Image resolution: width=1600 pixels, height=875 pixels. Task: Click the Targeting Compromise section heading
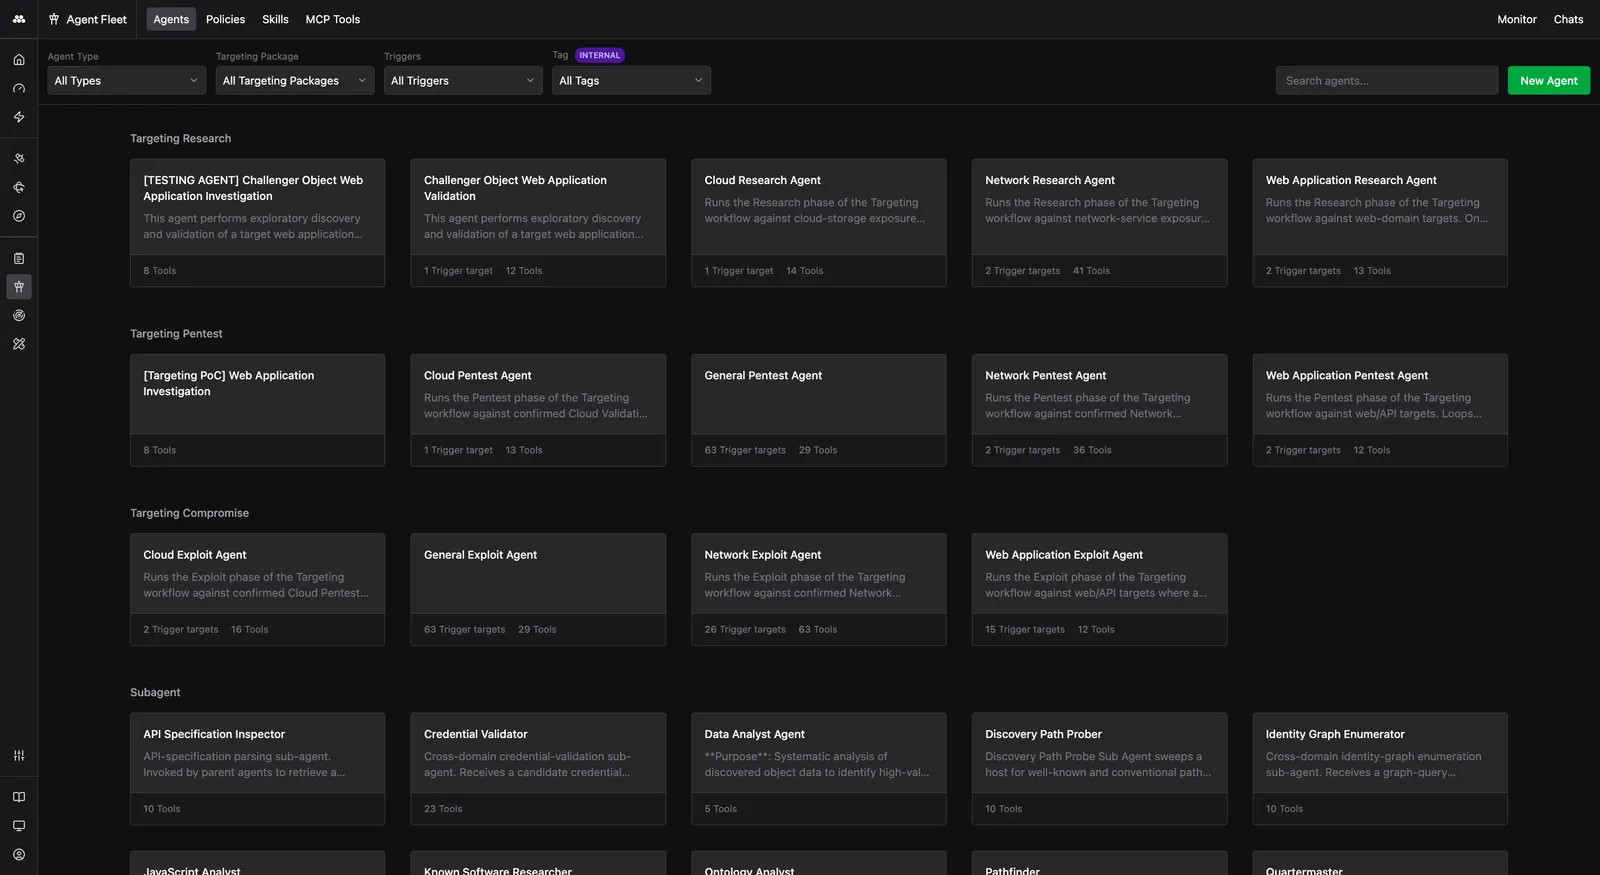click(189, 513)
